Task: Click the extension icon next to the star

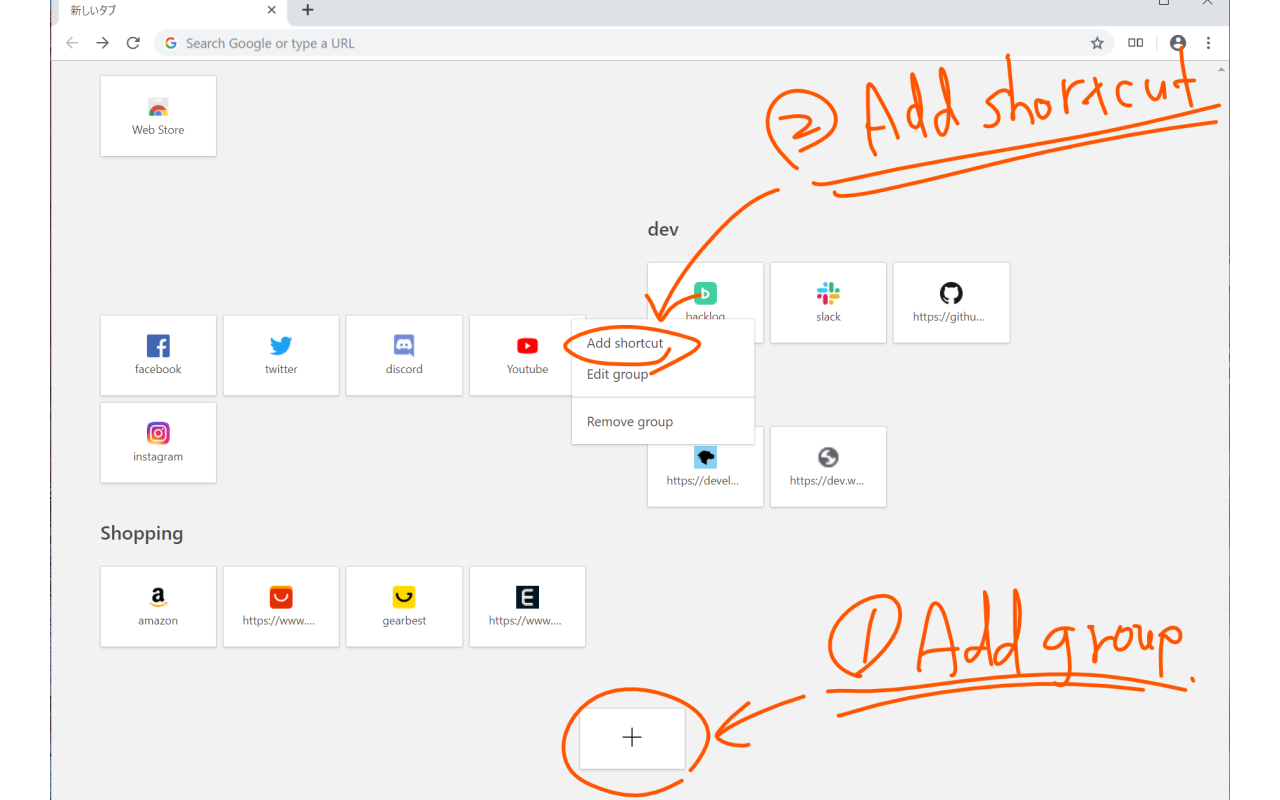Action: pos(1136,43)
